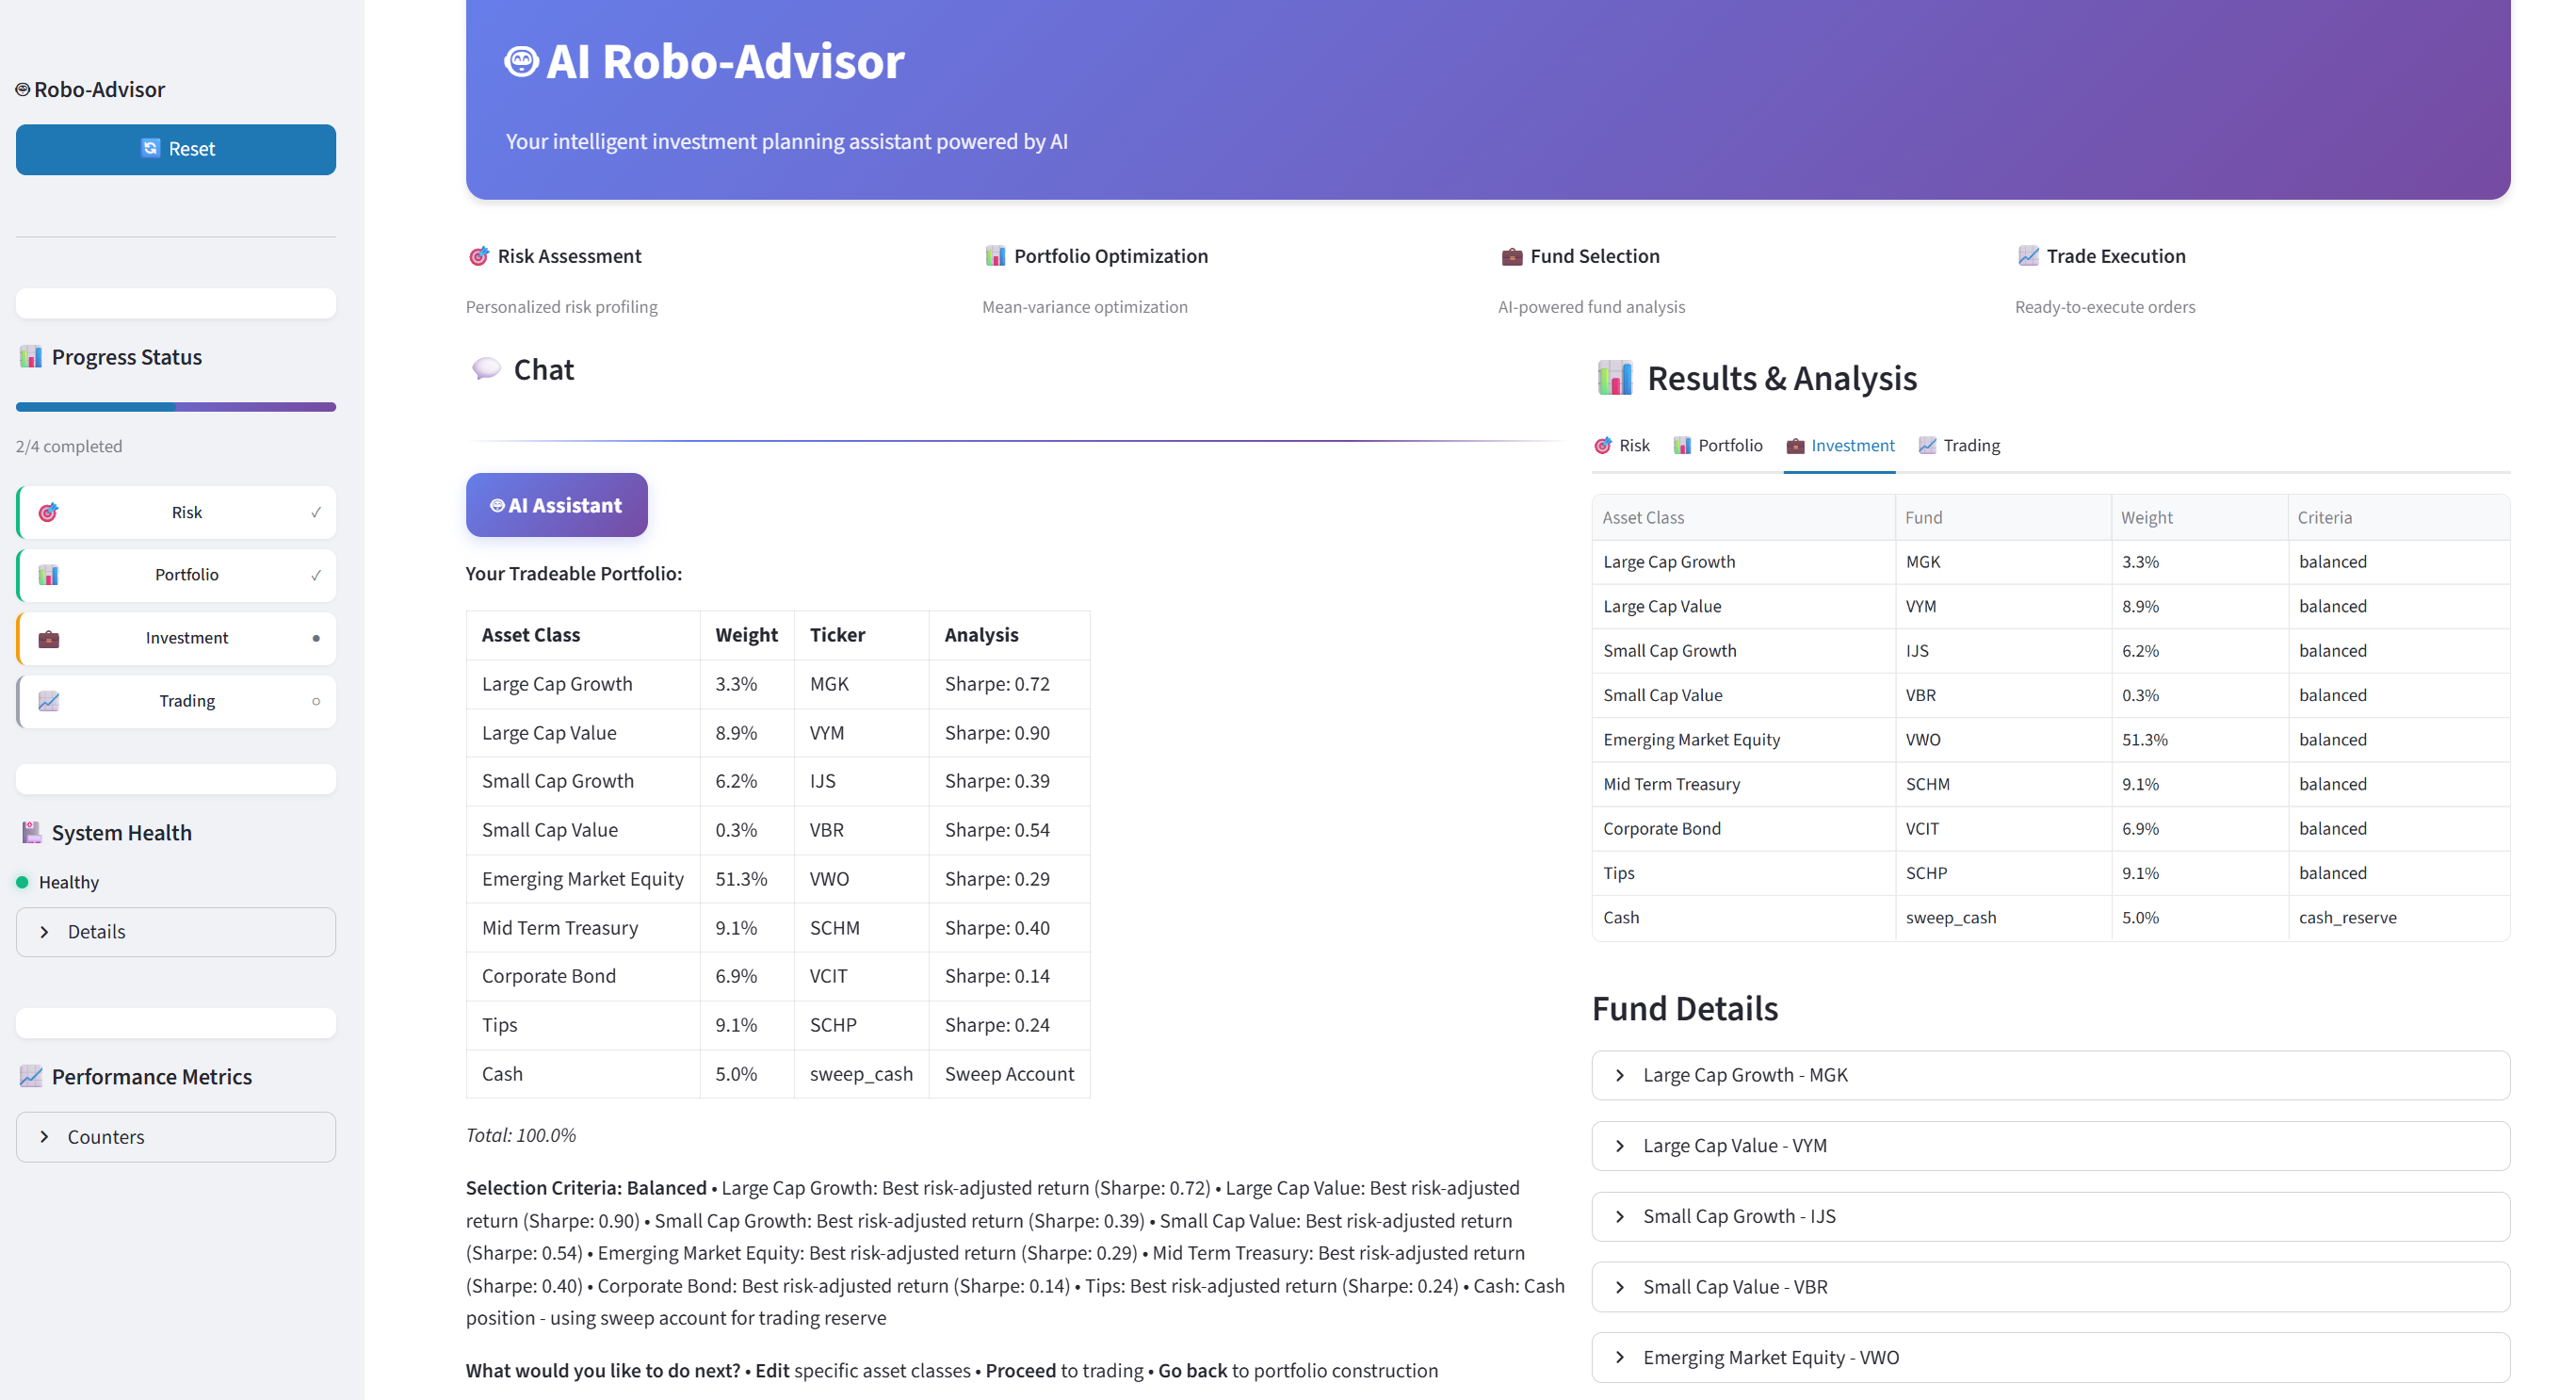This screenshot has height=1400, width=2576.
Task: Switch to the Trading results tab
Action: (1959, 446)
